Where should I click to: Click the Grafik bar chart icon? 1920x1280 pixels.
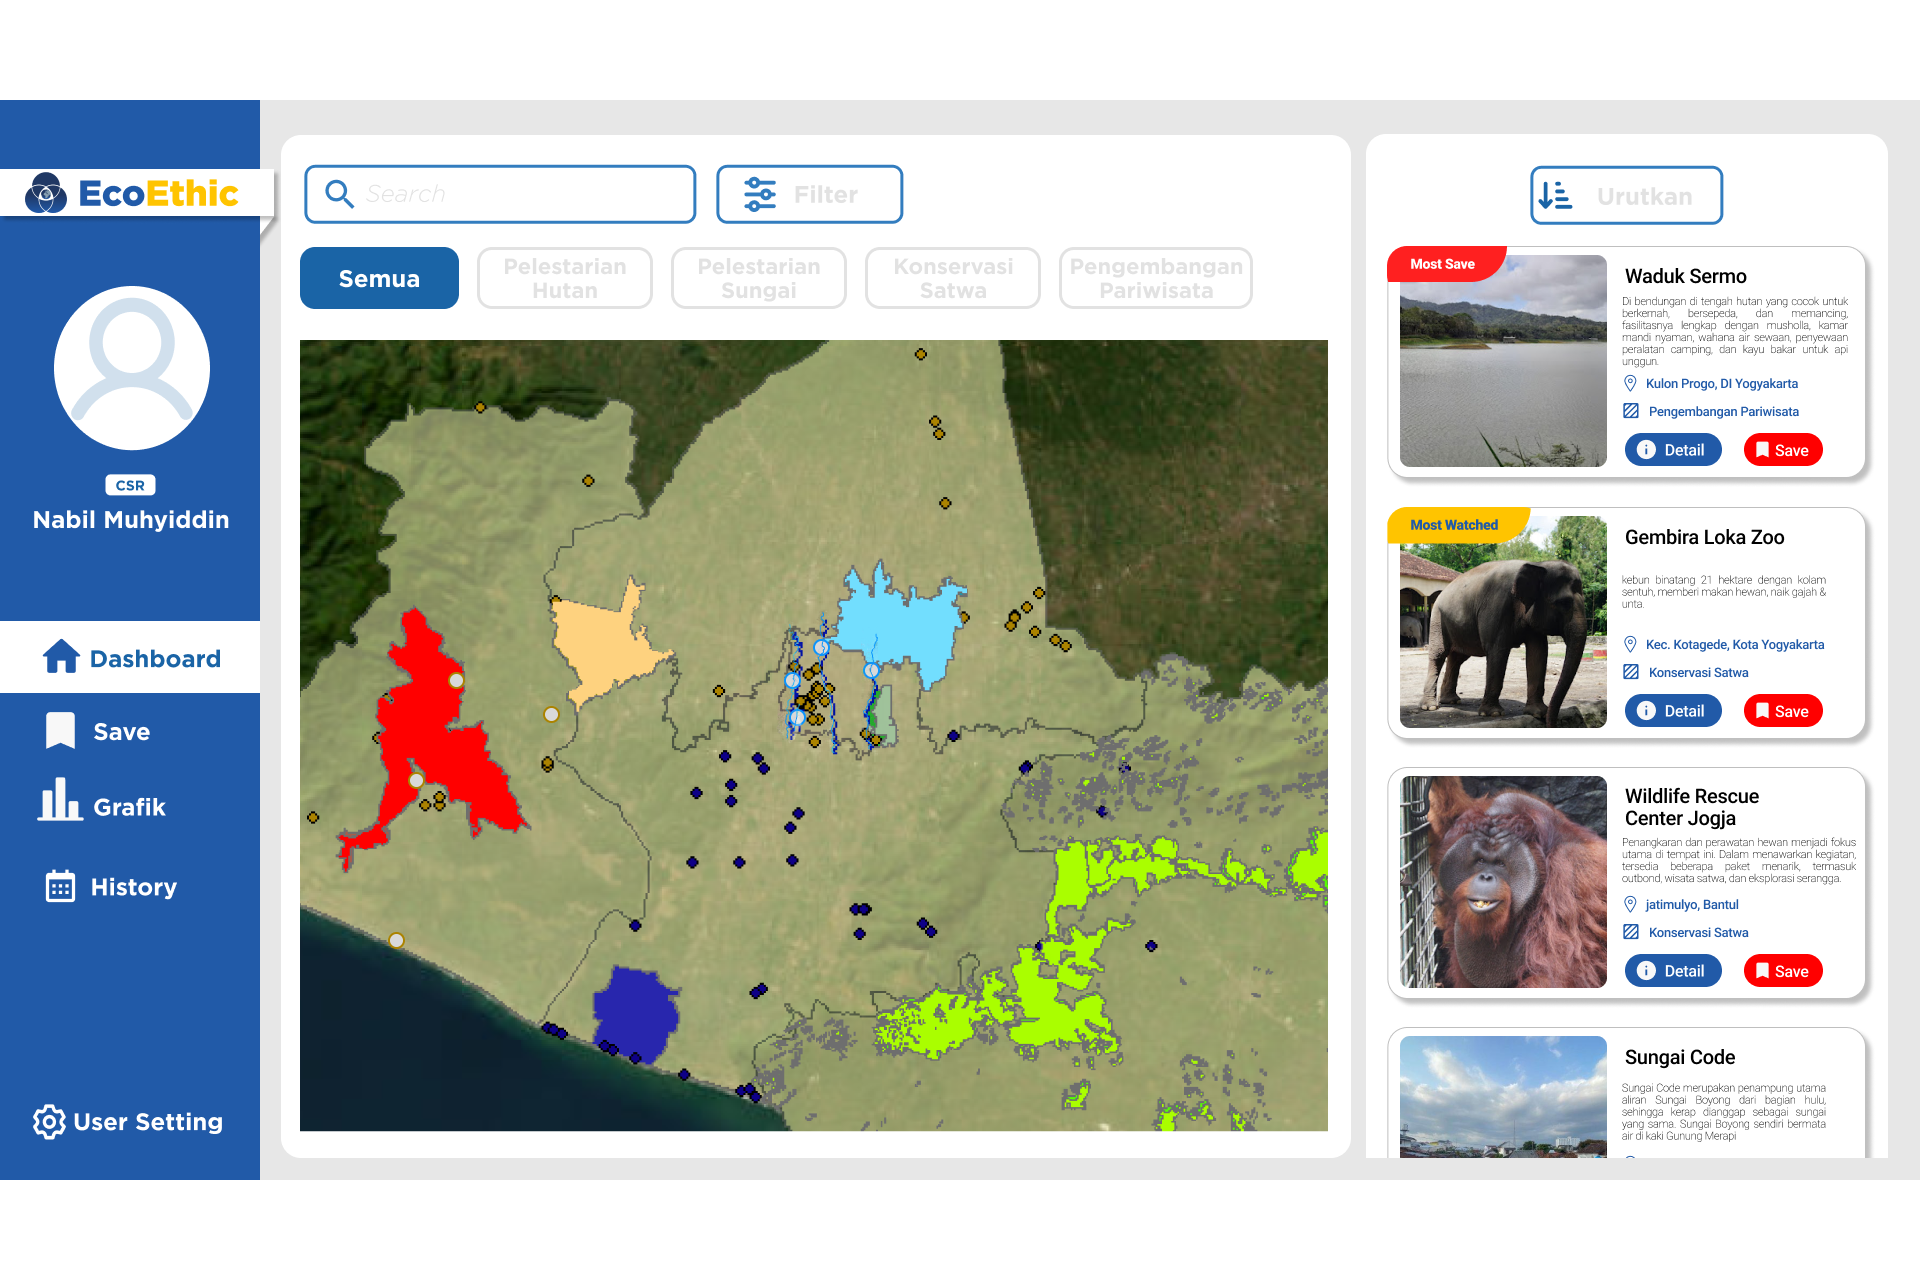60,800
